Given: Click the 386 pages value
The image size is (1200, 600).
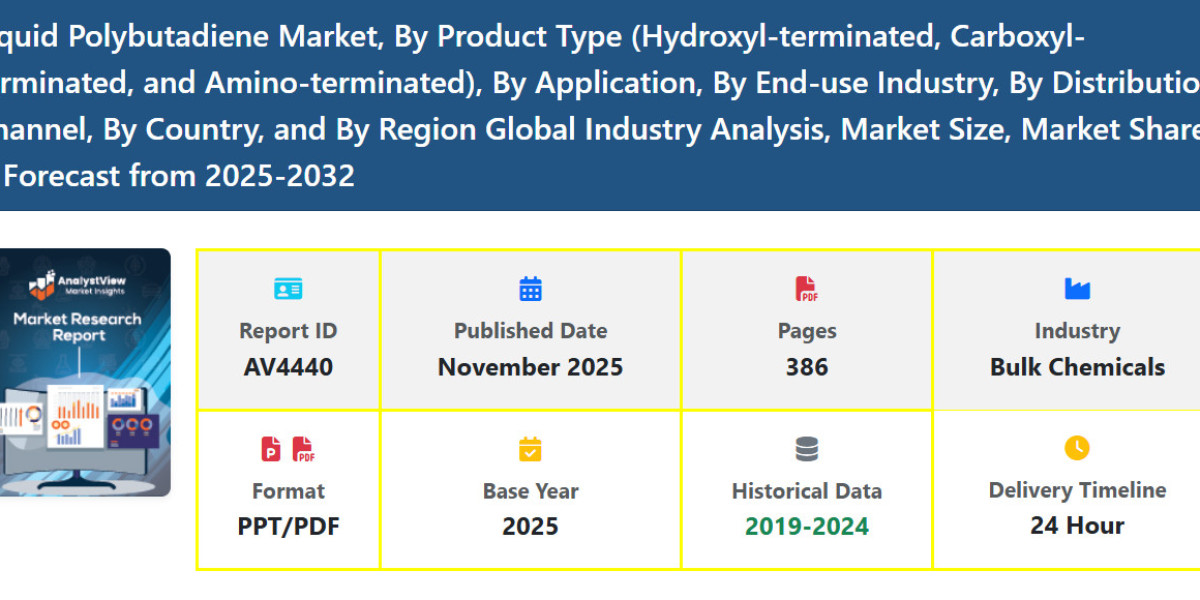Looking at the screenshot, I should tap(806, 366).
